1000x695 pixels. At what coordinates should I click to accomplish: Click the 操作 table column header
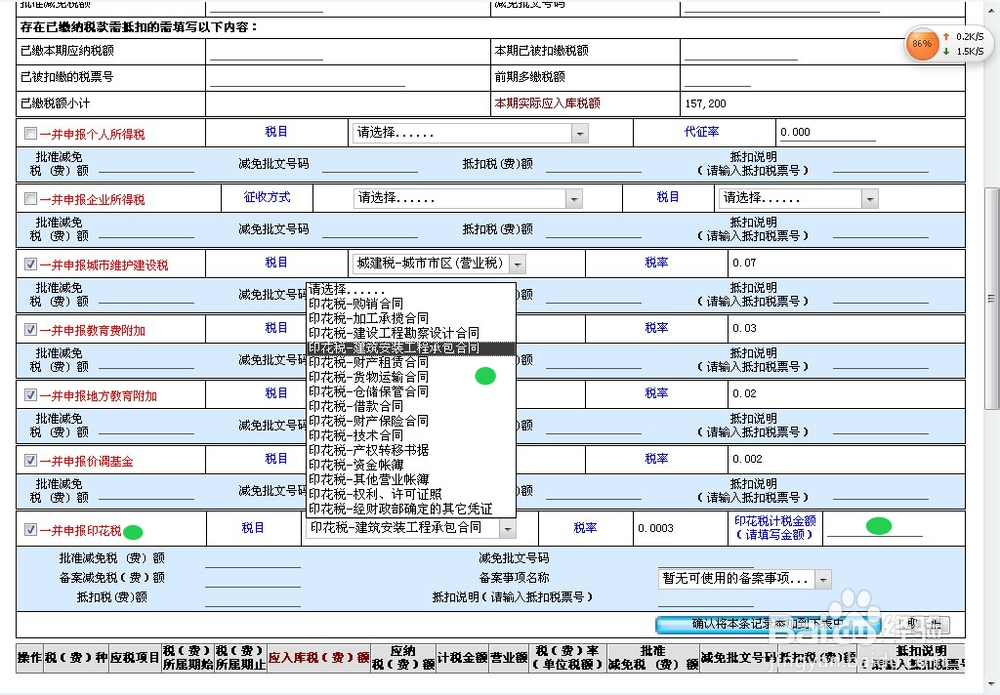tap(29, 657)
